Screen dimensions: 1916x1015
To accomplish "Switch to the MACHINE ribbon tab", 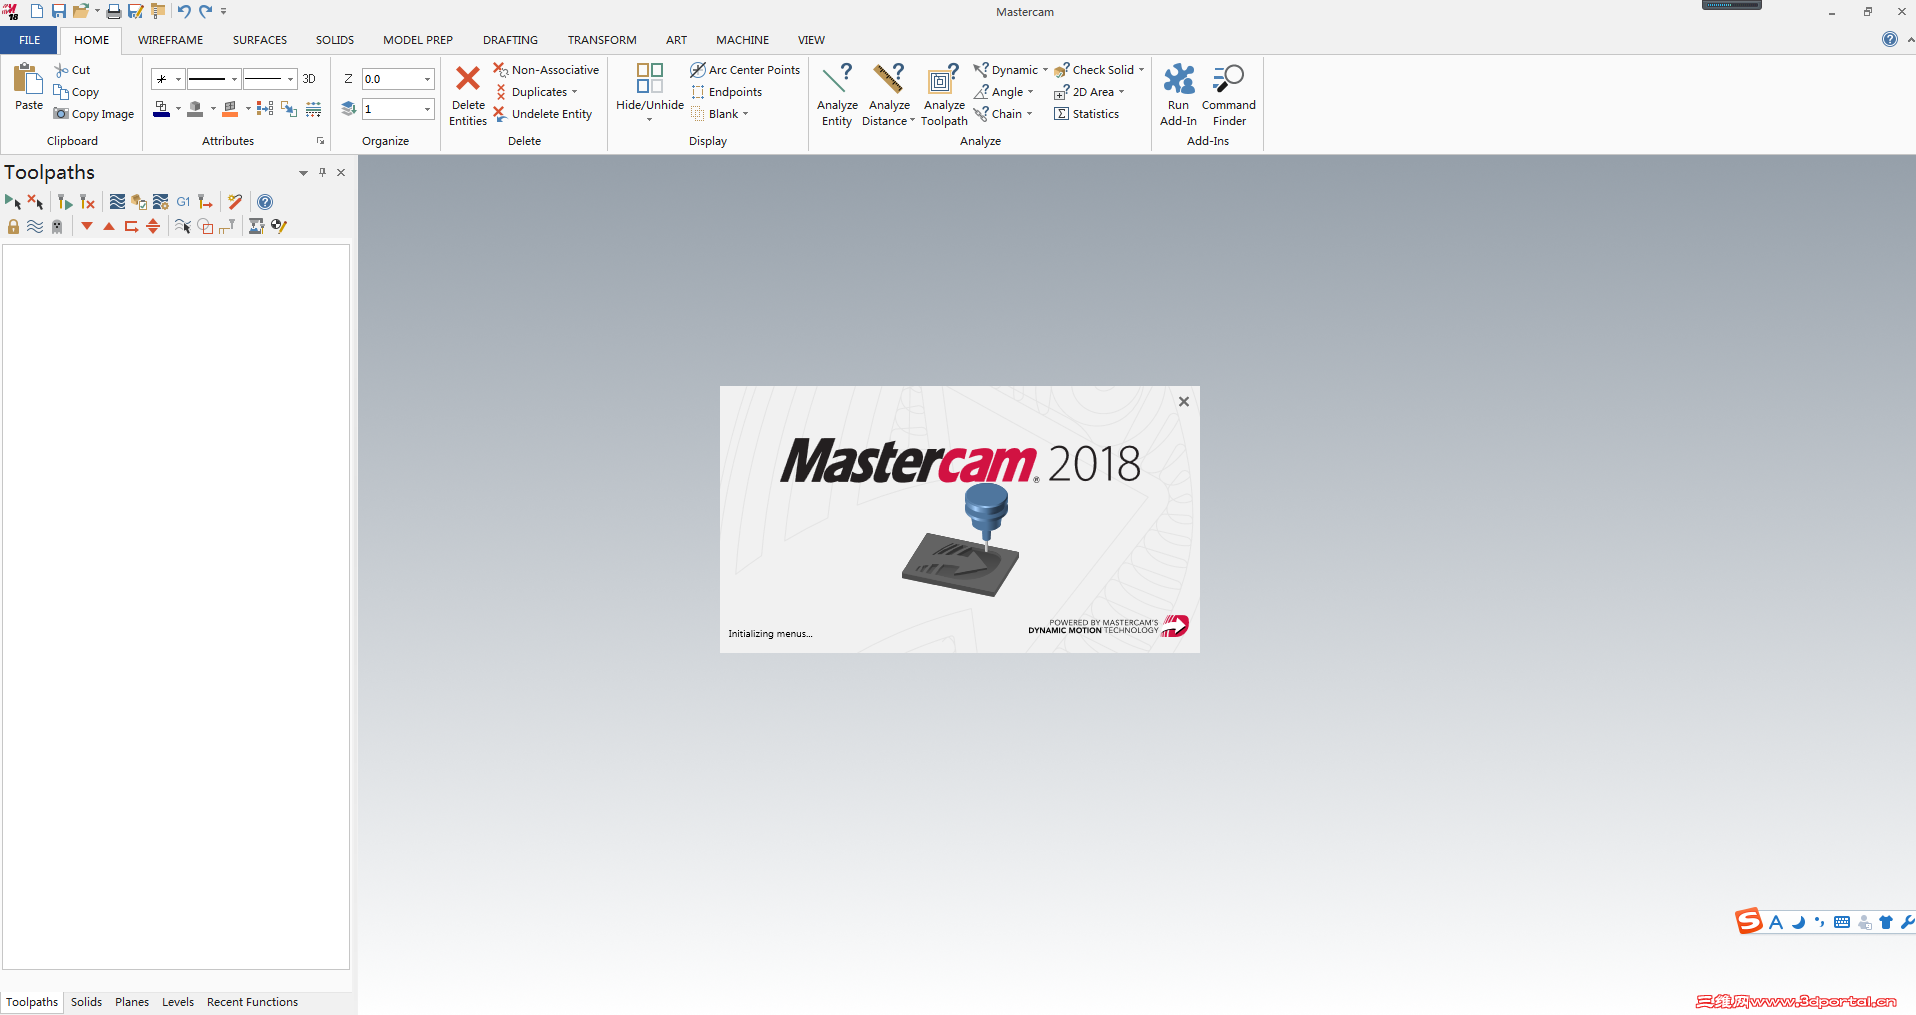I will coord(742,40).
